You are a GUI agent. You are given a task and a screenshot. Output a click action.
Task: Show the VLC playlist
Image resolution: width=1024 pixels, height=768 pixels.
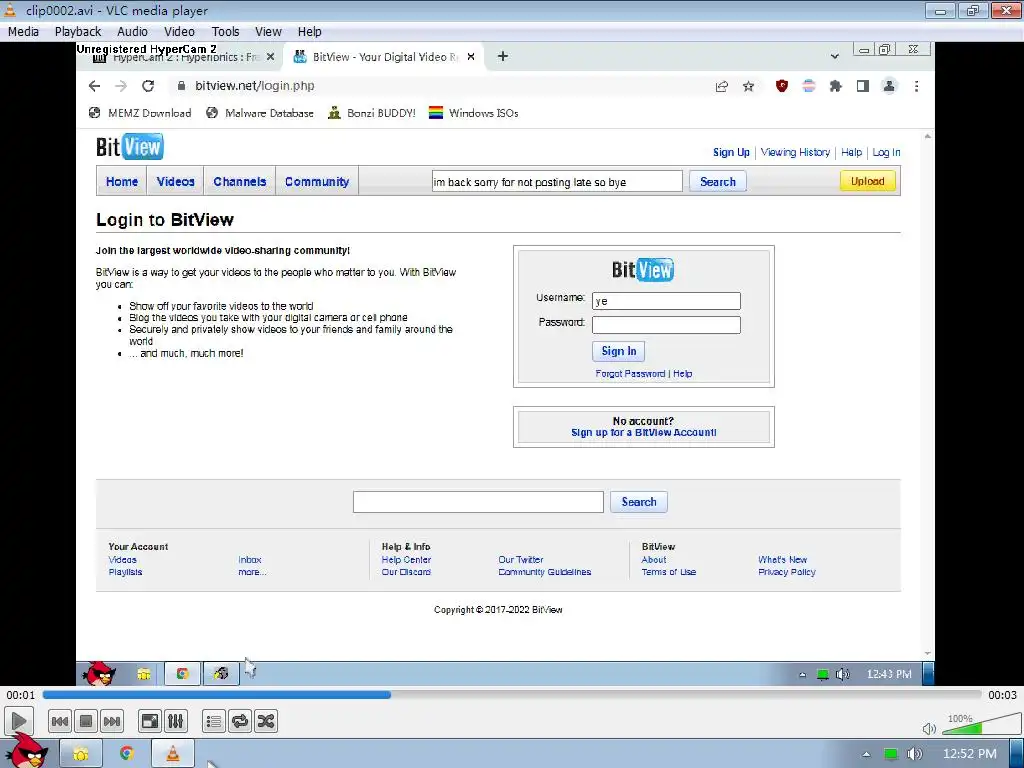click(x=214, y=722)
